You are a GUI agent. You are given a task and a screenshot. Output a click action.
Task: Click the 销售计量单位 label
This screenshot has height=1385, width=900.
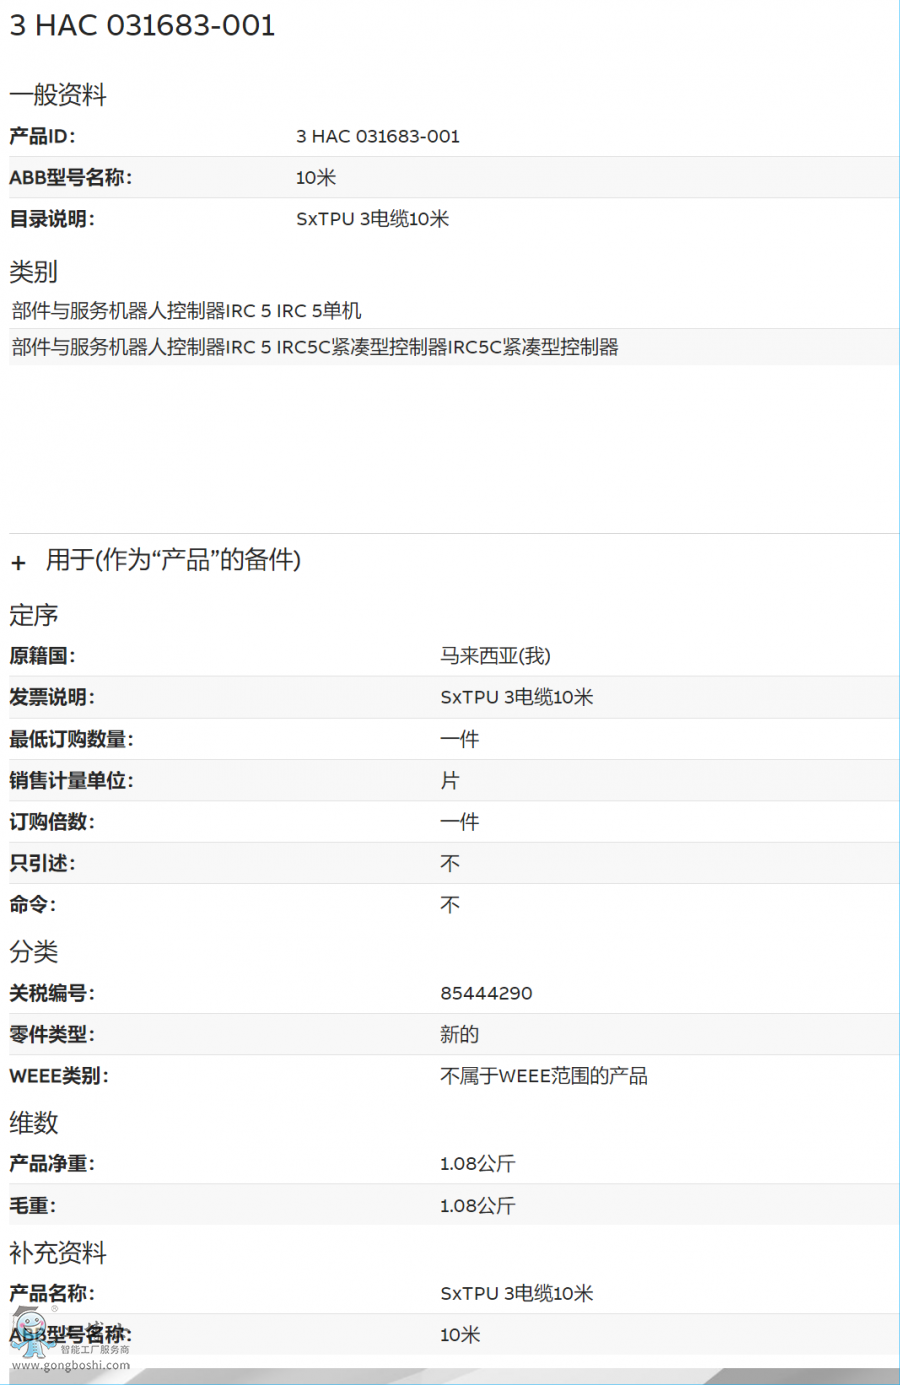71,780
